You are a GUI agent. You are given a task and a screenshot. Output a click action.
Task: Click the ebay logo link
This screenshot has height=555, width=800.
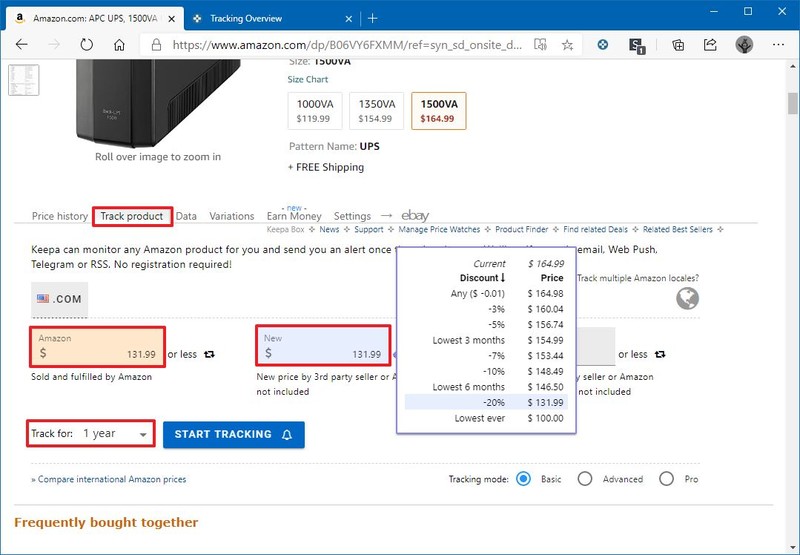pos(415,216)
